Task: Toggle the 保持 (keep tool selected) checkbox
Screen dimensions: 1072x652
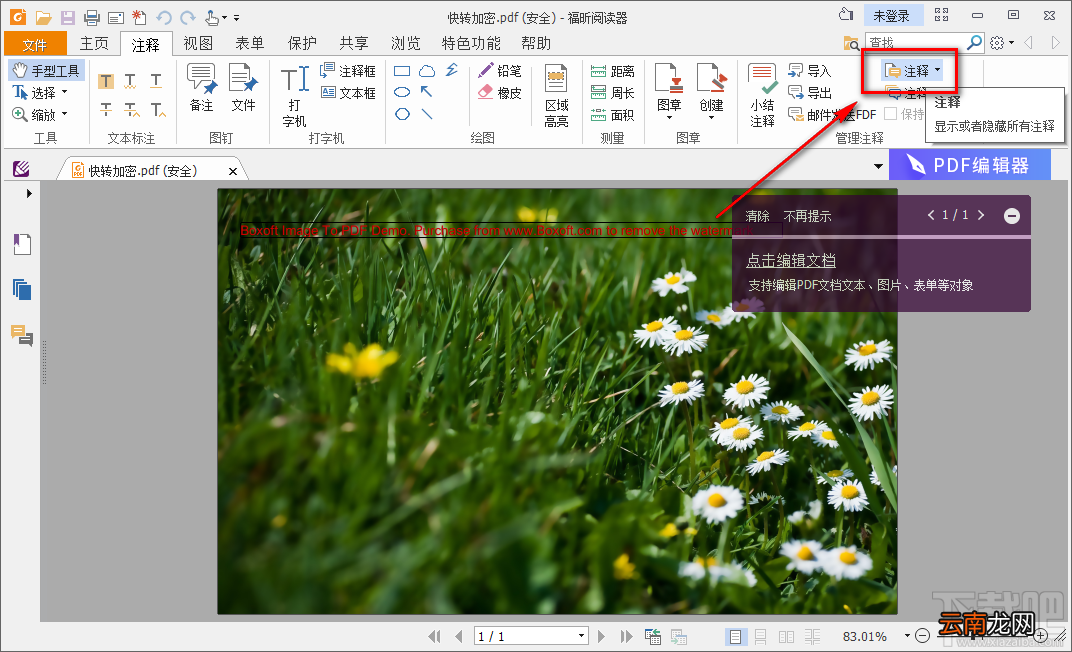Action: tap(891, 114)
